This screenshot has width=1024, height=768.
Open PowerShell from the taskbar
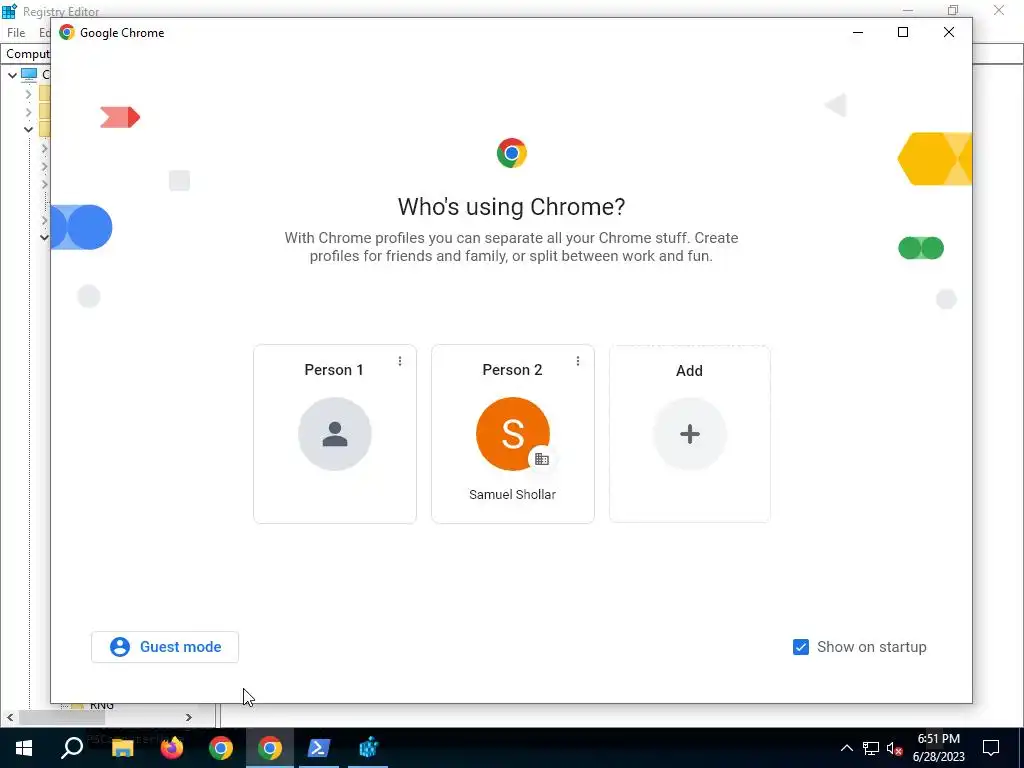[319, 748]
